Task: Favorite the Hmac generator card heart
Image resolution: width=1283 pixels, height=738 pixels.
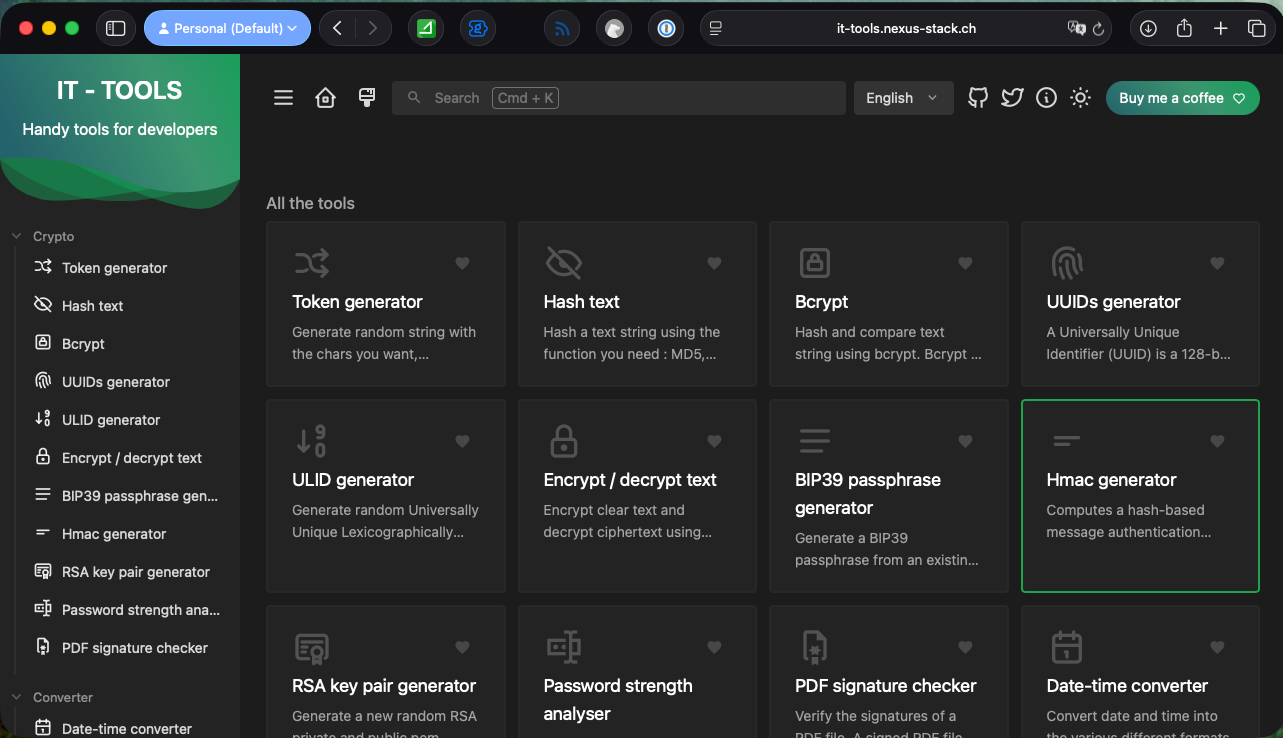Action: coord(1217,441)
